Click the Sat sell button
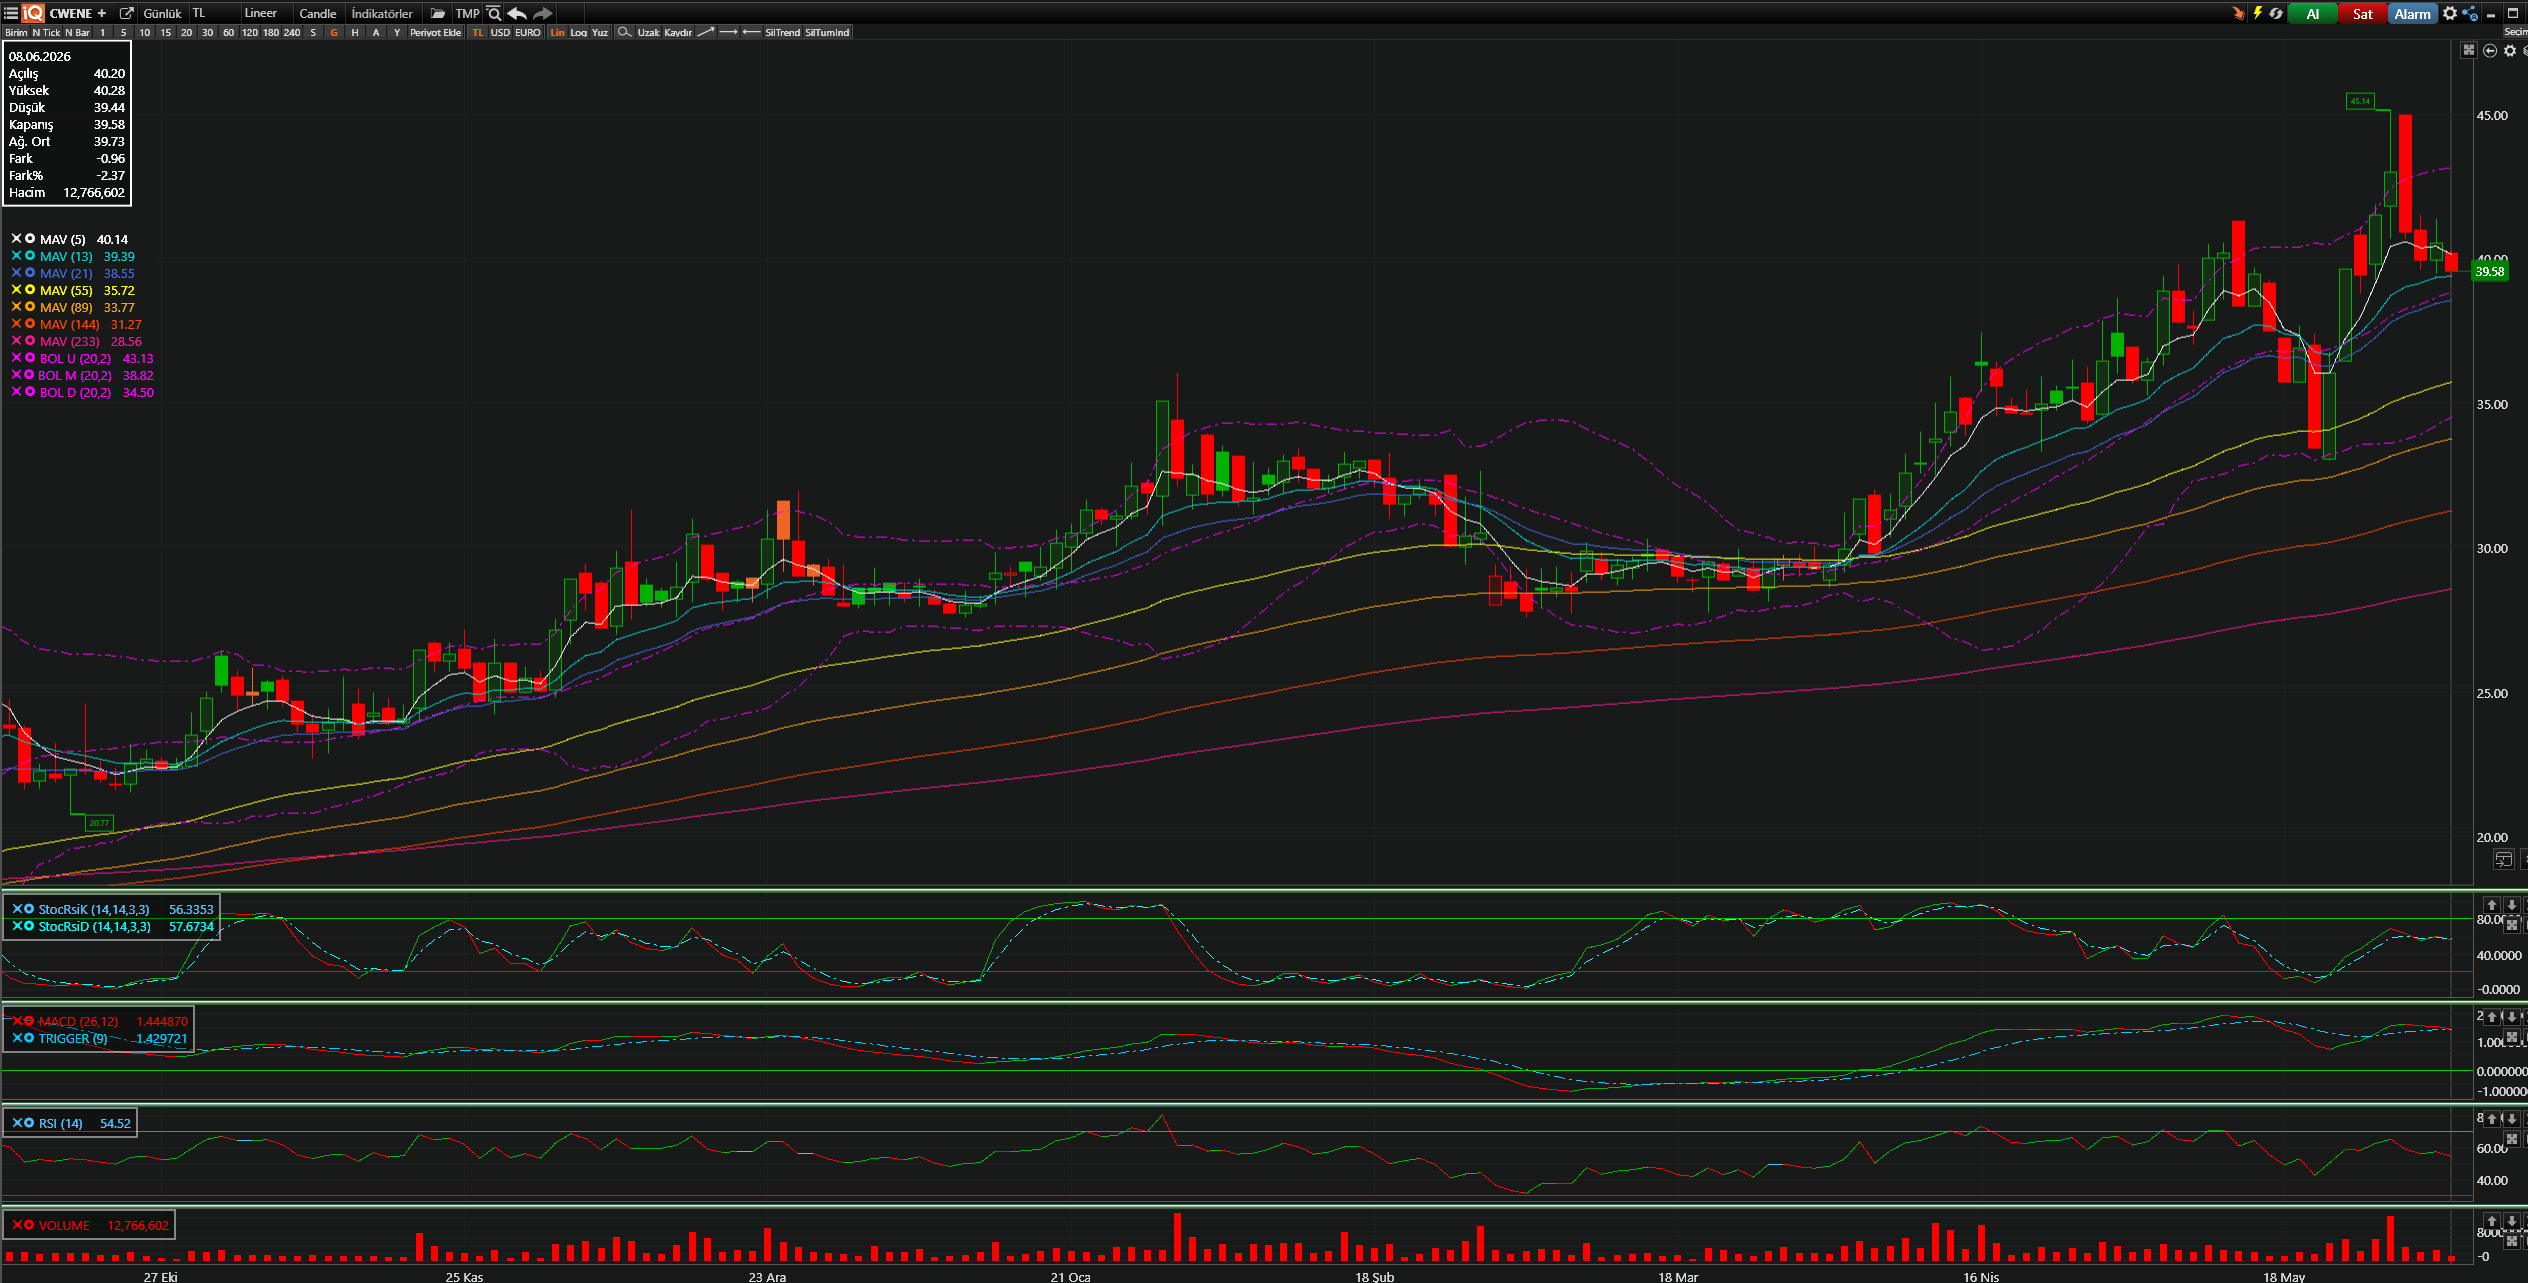The image size is (2528, 1283). [2362, 13]
